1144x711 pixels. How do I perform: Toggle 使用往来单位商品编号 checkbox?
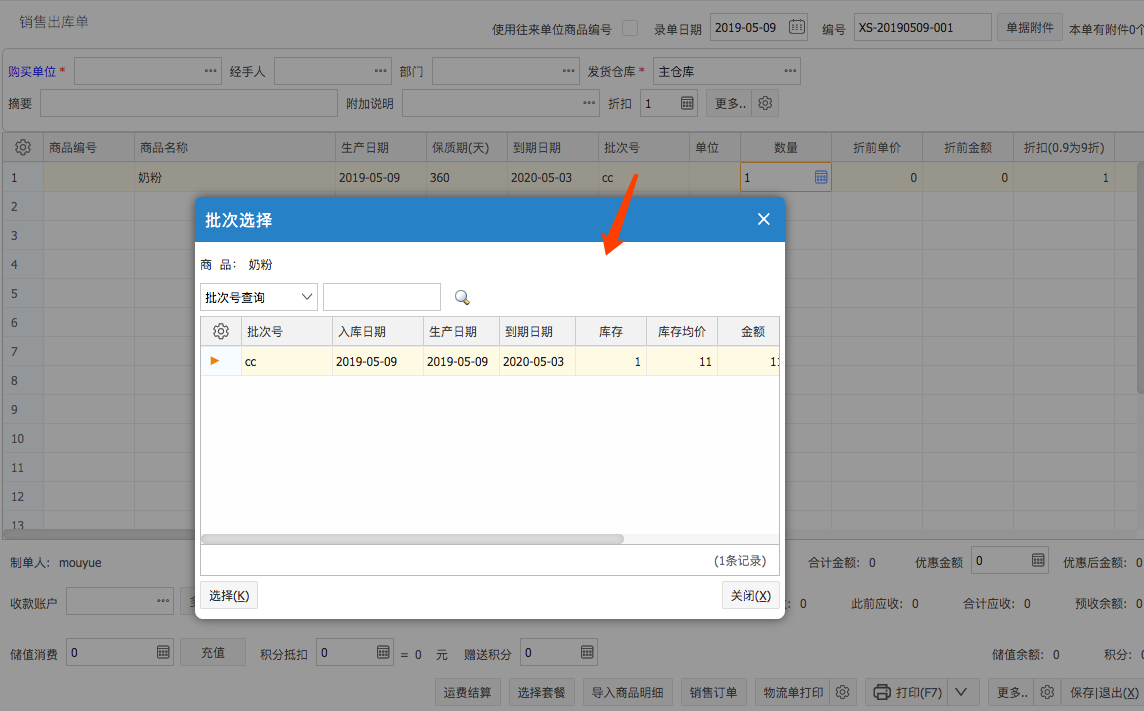[x=630, y=28]
